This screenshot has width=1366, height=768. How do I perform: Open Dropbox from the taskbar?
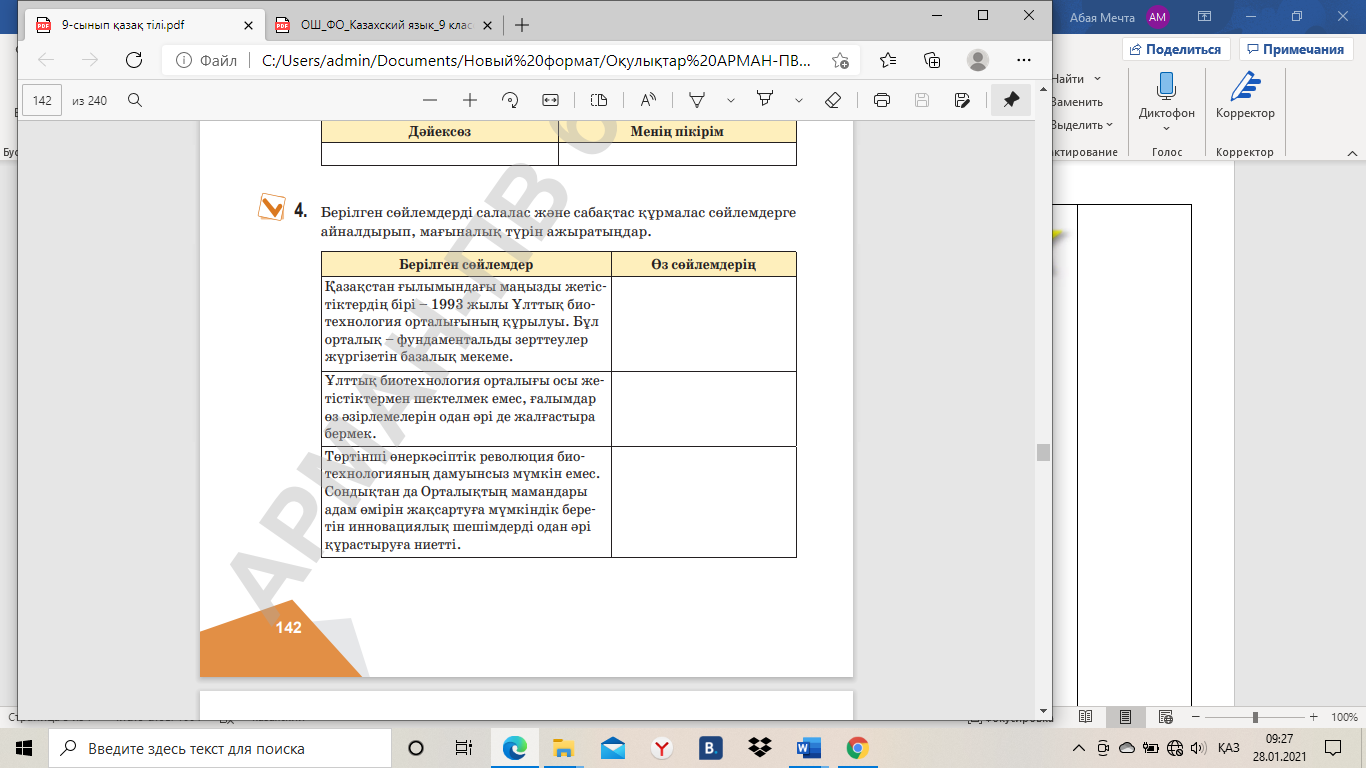click(x=759, y=748)
